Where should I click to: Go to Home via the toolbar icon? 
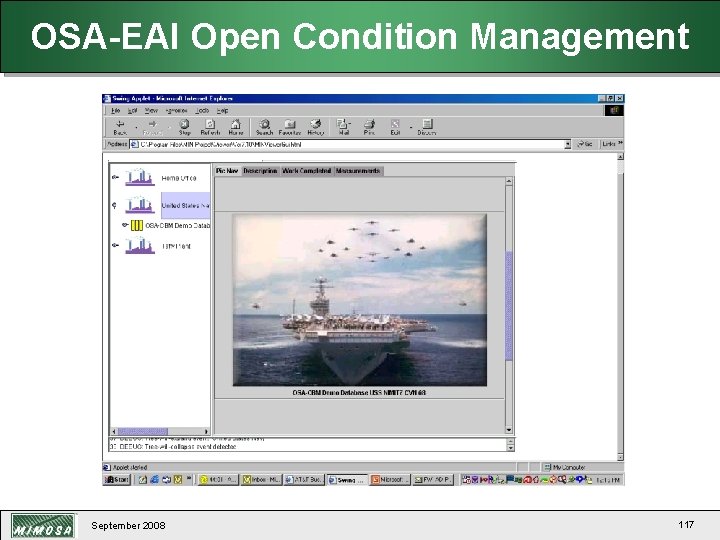pos(236,124)
